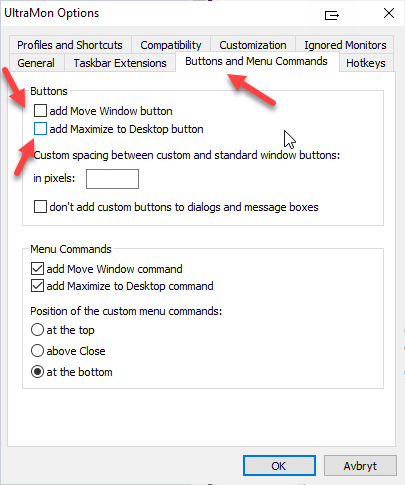
Task: Open the Profiles and Shortcuts tab
Action: [70, 45]
